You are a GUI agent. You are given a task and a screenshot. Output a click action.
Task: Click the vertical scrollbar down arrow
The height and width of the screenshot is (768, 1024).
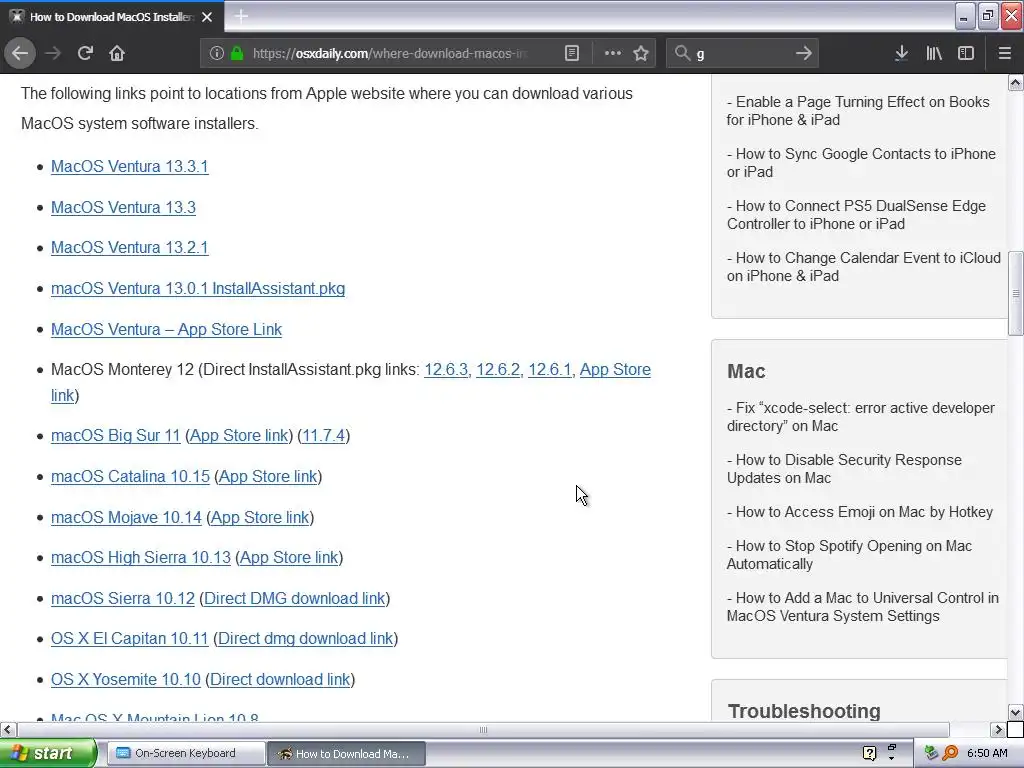1016,712
